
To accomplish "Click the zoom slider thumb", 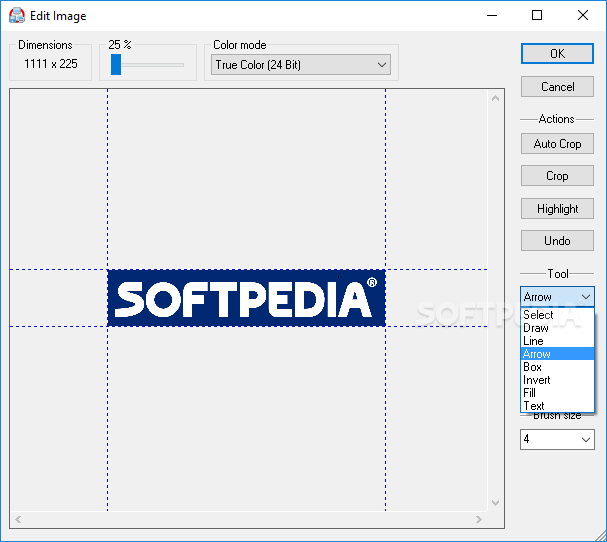I will click(x=116, y=64).
